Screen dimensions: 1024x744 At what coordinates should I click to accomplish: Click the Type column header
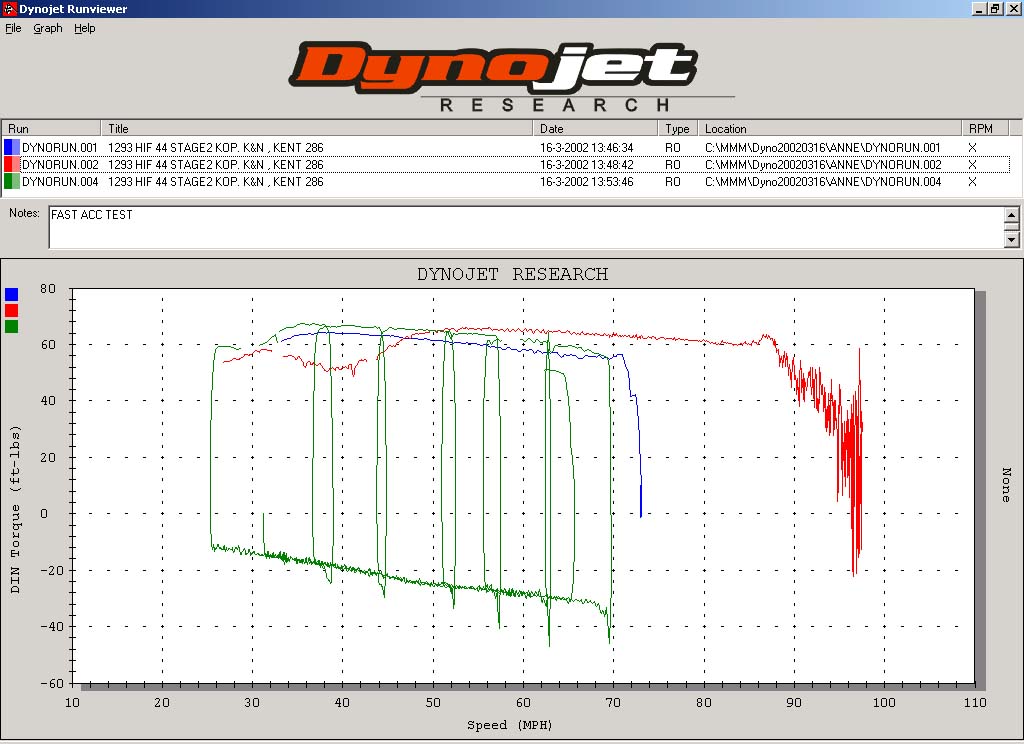pos(678,128)
